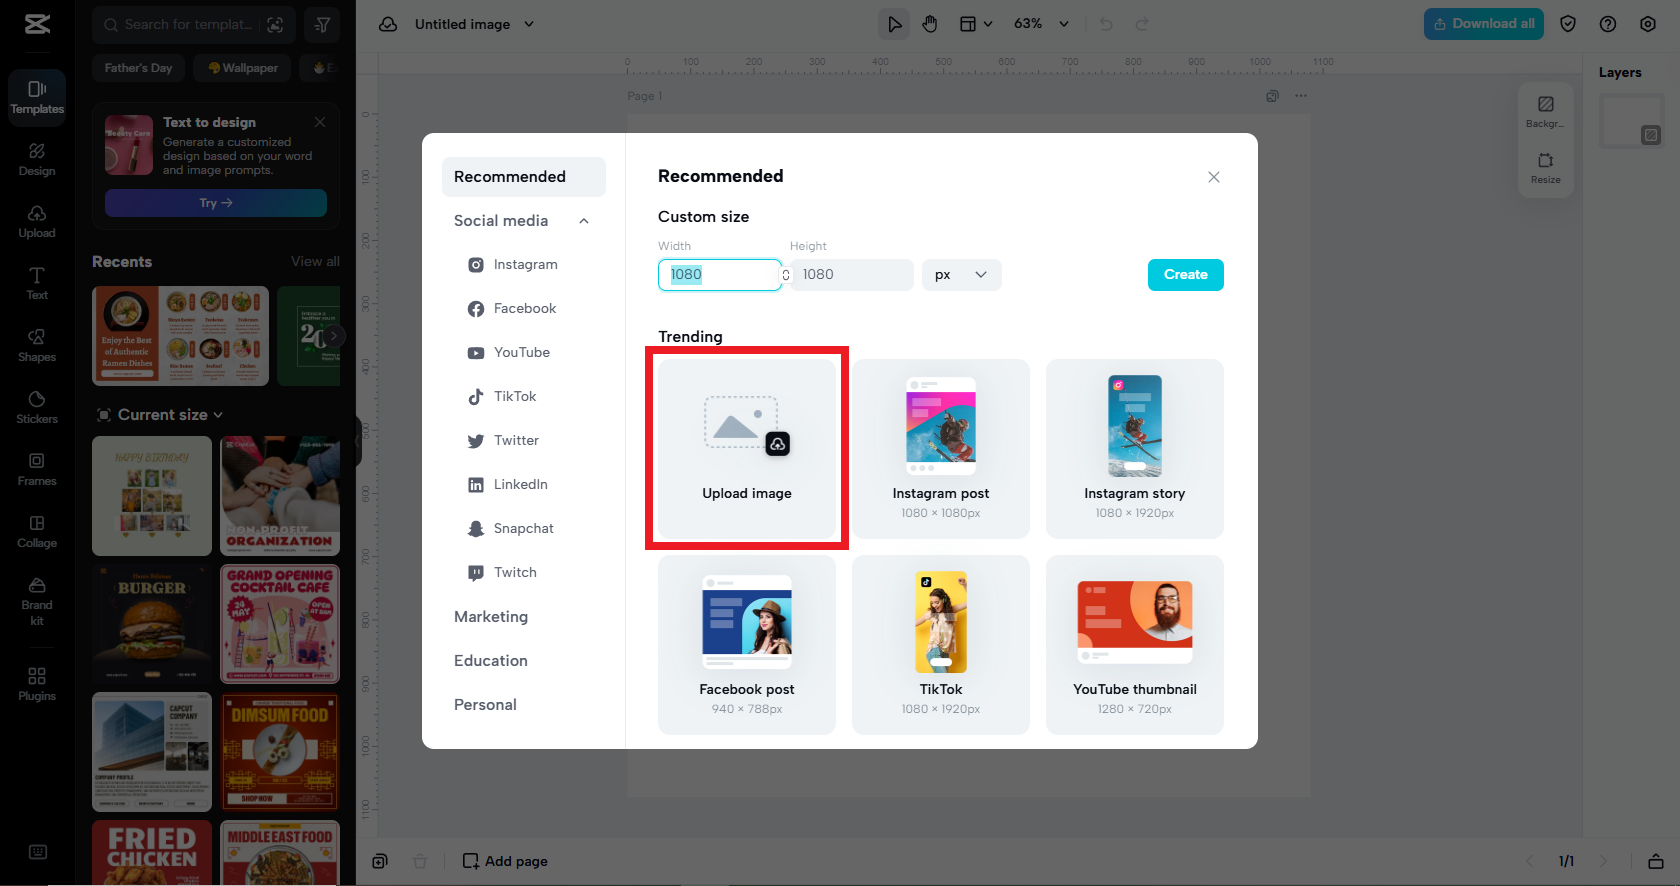Screen dimensions: 1680x886
Task: Click the Recents next arrow
Action: (334, 336)
